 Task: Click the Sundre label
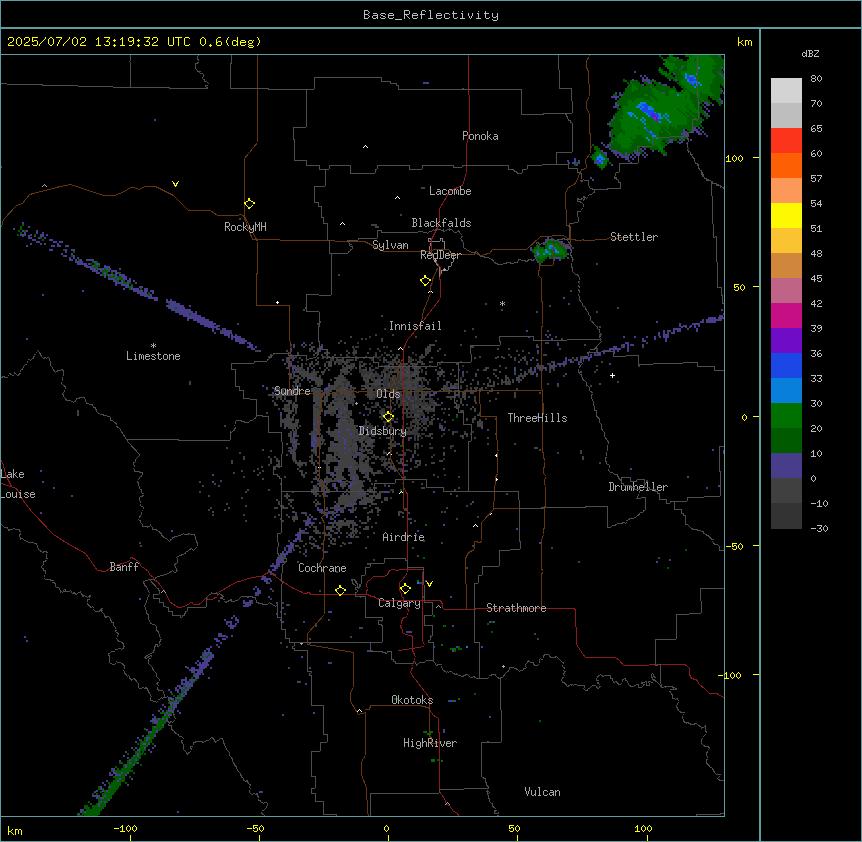coord(292,391)
